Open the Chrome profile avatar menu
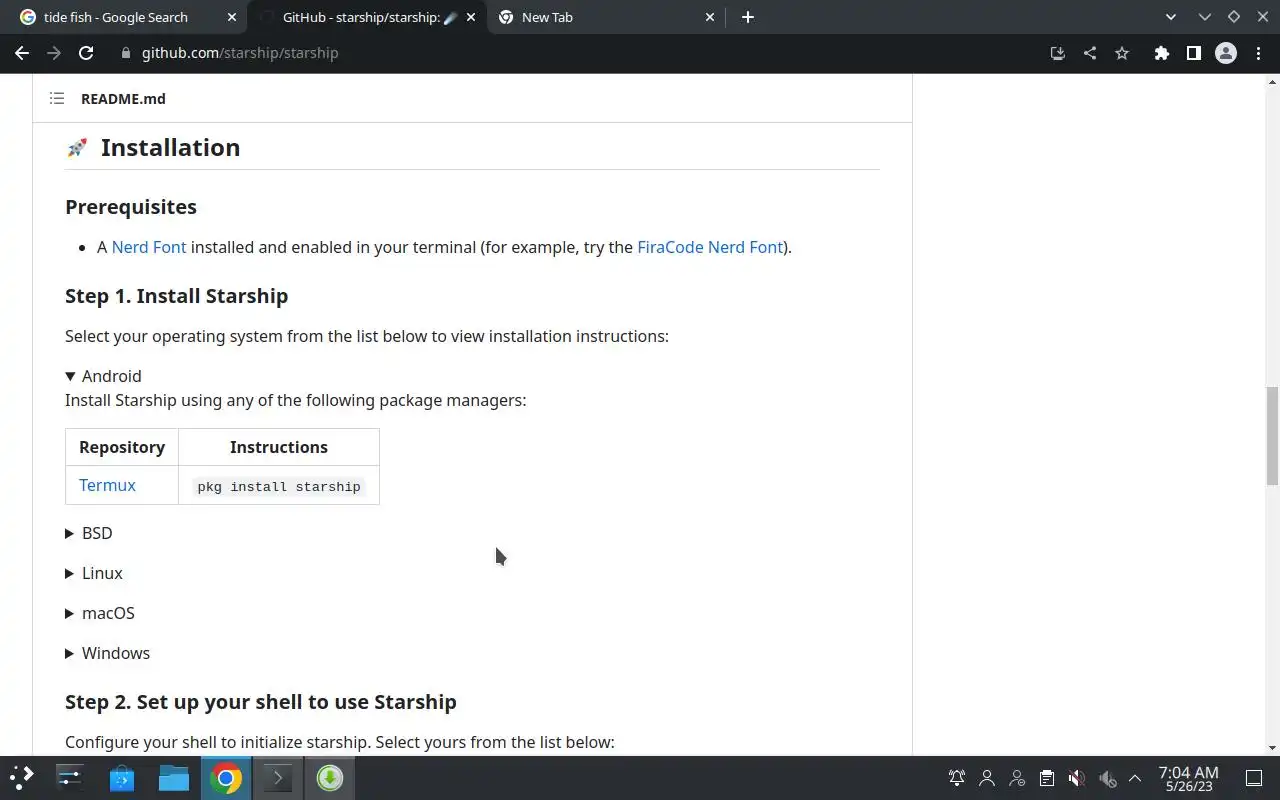The width and height of the screenshot is (1280, 800). pyautogui.click(x=1226, y=53)
